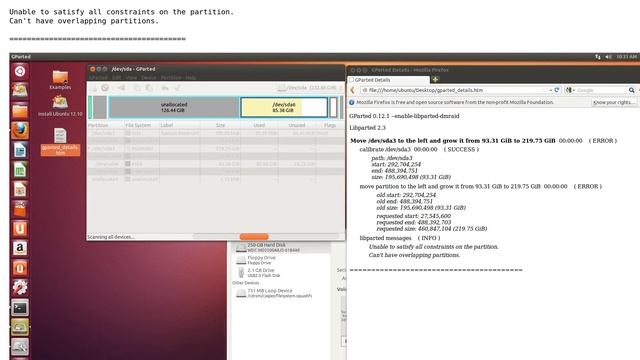Open the Ubuntu Dash home launcher icon
The width and height of the screenshot is (640, 360).
(20, 71)
